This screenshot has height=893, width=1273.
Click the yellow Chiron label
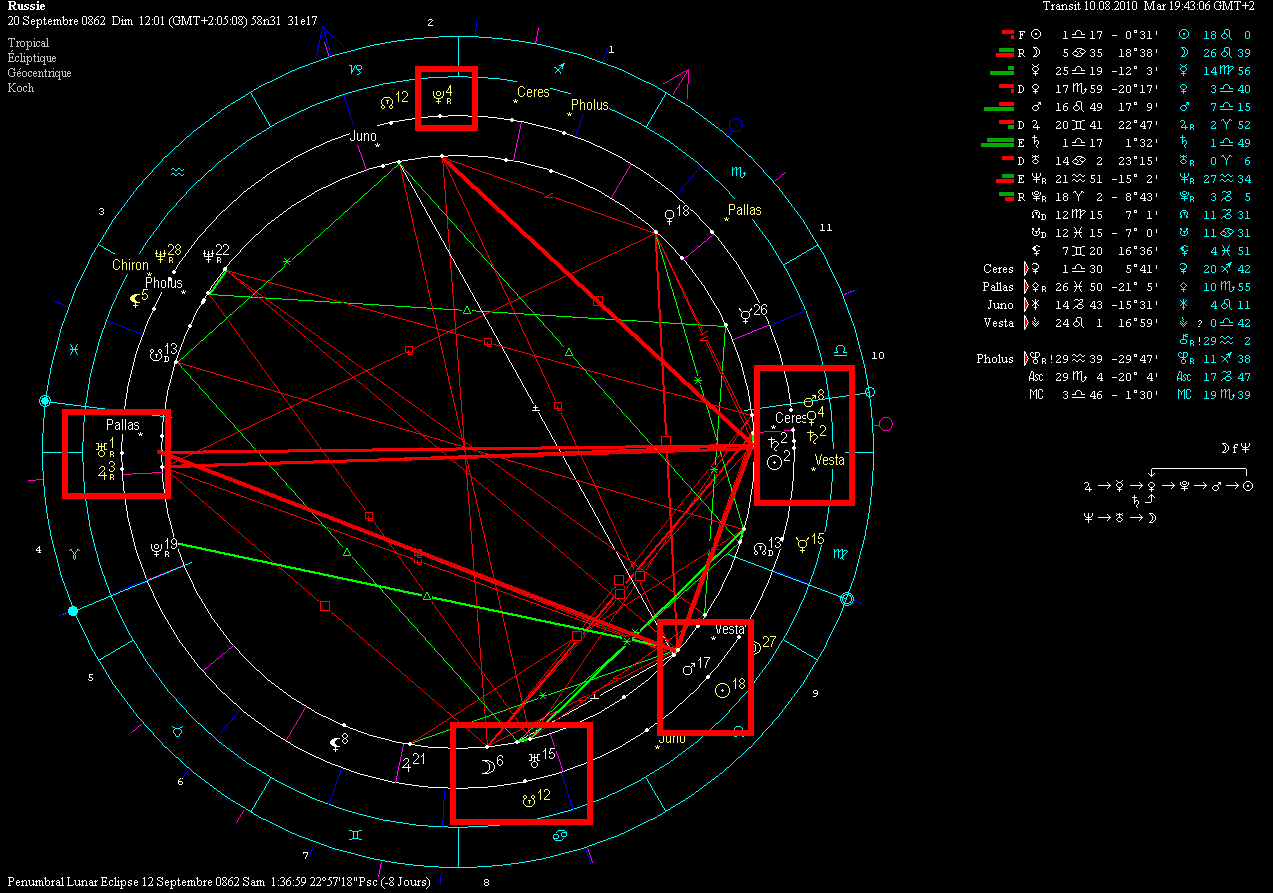tap(130, 265)
